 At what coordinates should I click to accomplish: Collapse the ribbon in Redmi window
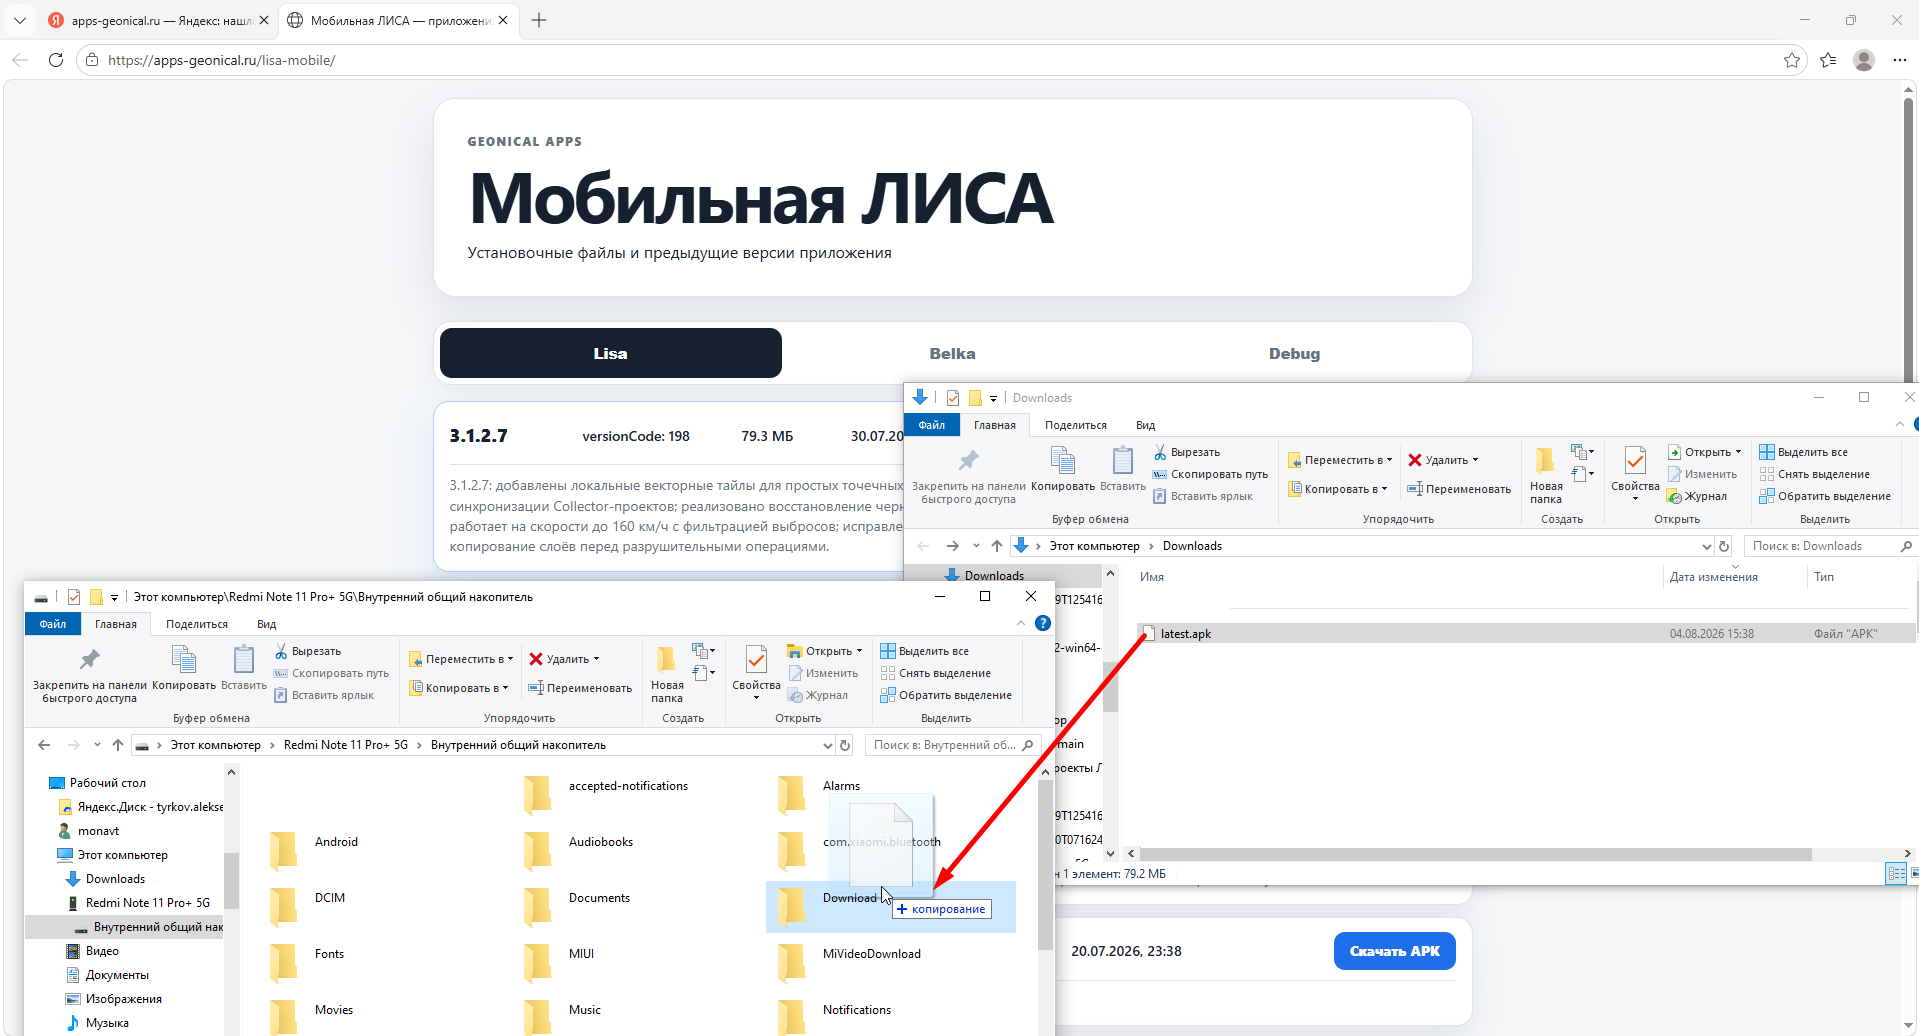pyautogui.click(x=1021, y=623)
